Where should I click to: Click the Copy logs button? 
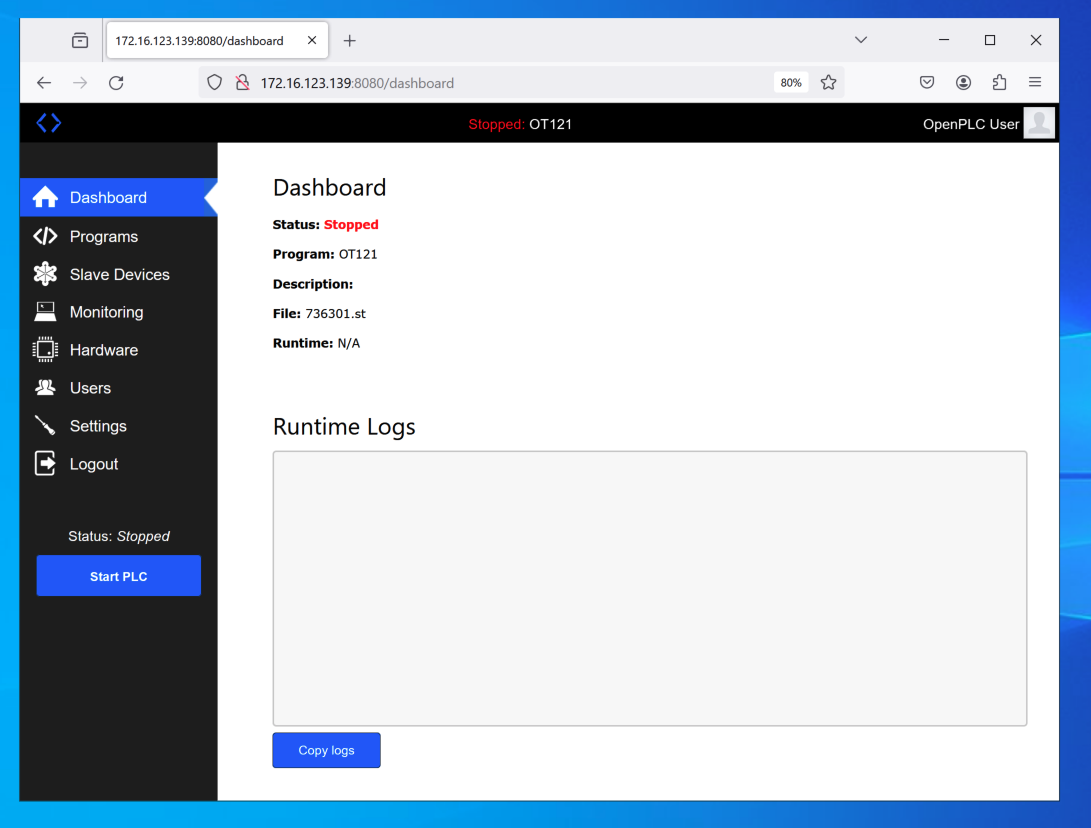point(326,750)
